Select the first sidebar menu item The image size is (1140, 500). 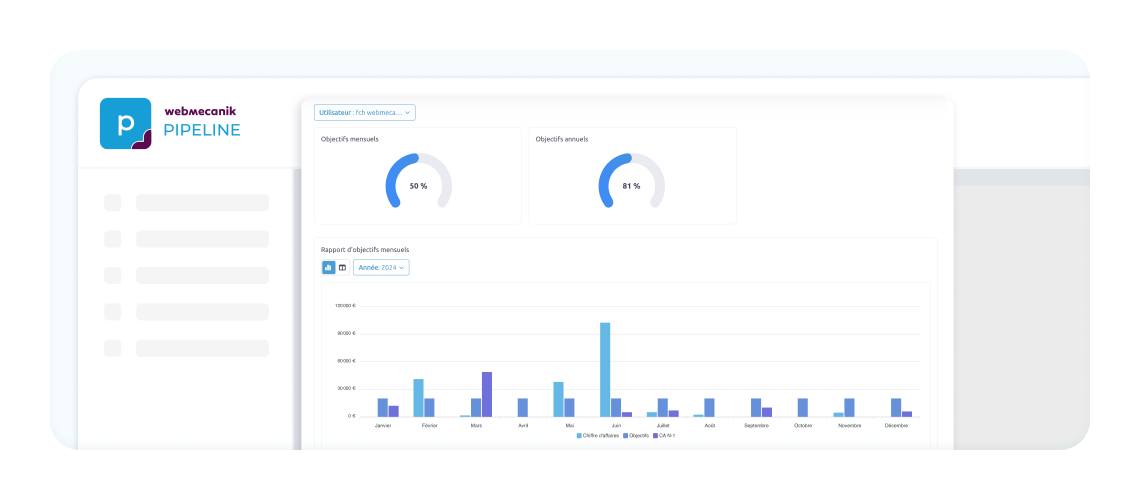187,203
